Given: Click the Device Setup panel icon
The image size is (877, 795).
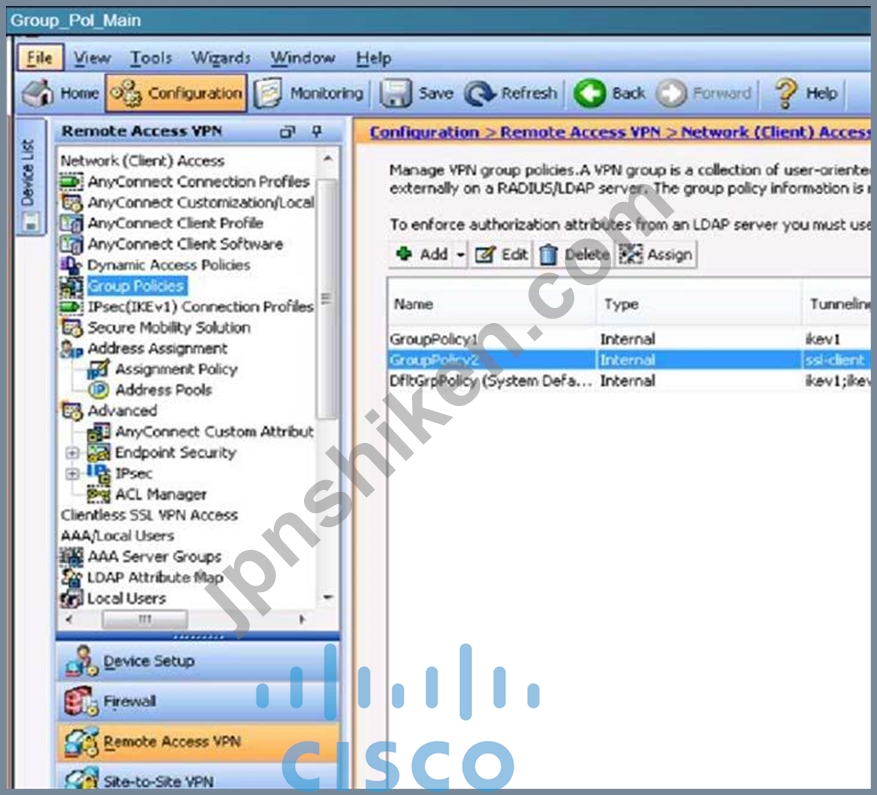Looking at the screenshot, I should pos(81,661).
